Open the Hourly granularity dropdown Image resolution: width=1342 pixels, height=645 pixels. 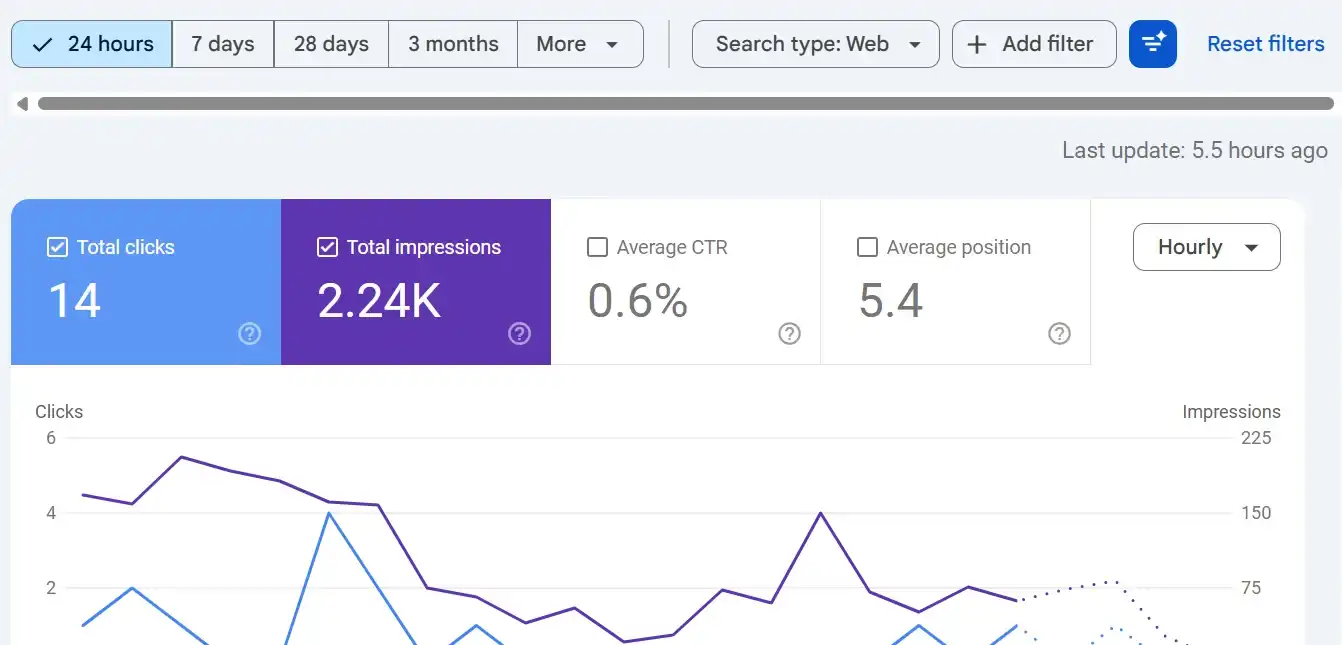(1207, 247)
